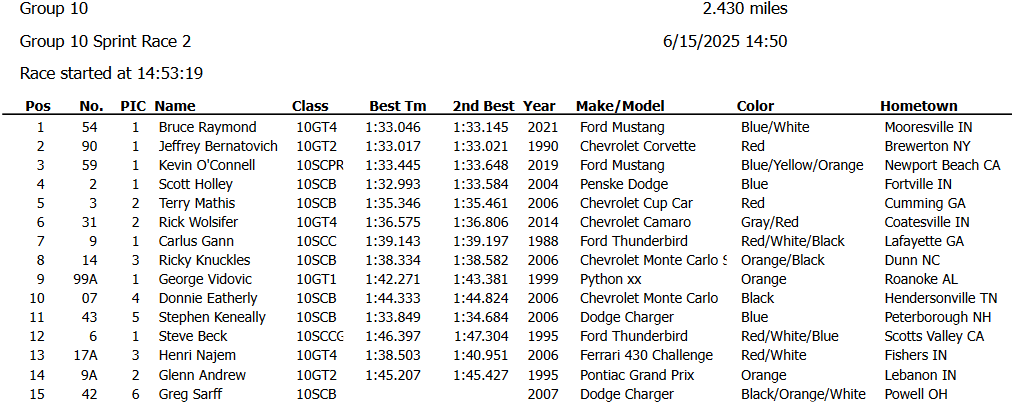Click the Group 10 Sprint Race 2 title

(105, 42)
